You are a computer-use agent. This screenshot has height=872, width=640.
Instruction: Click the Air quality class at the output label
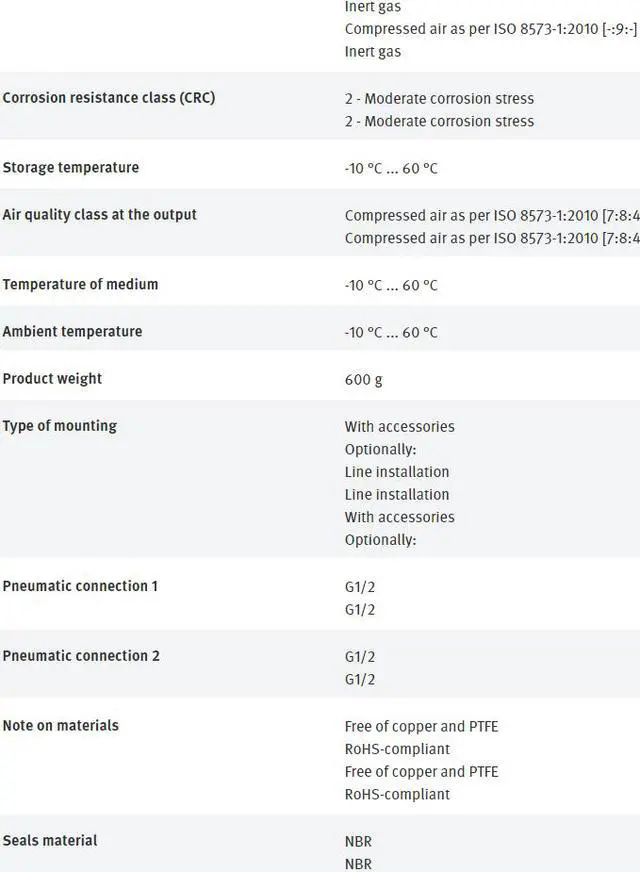[x=99, y=215]
